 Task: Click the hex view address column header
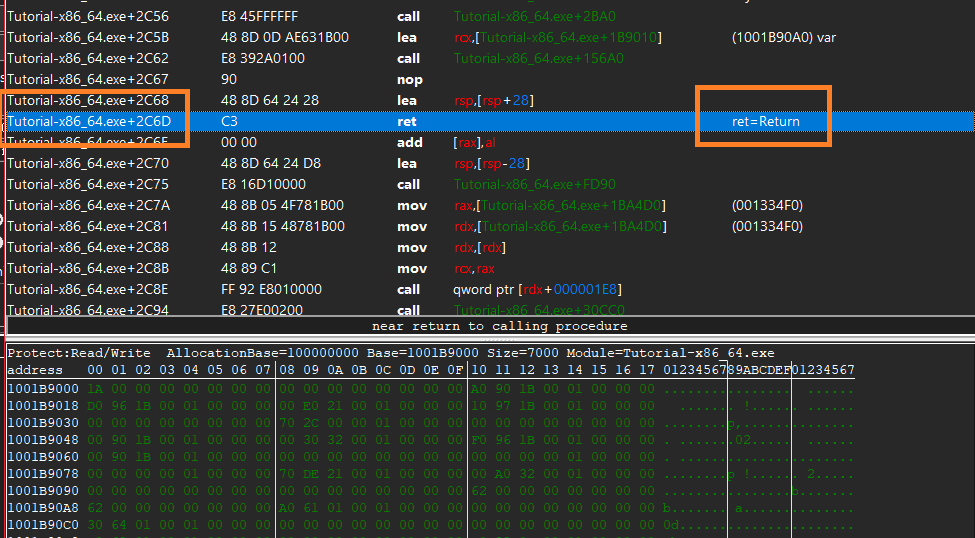[35, 370]
